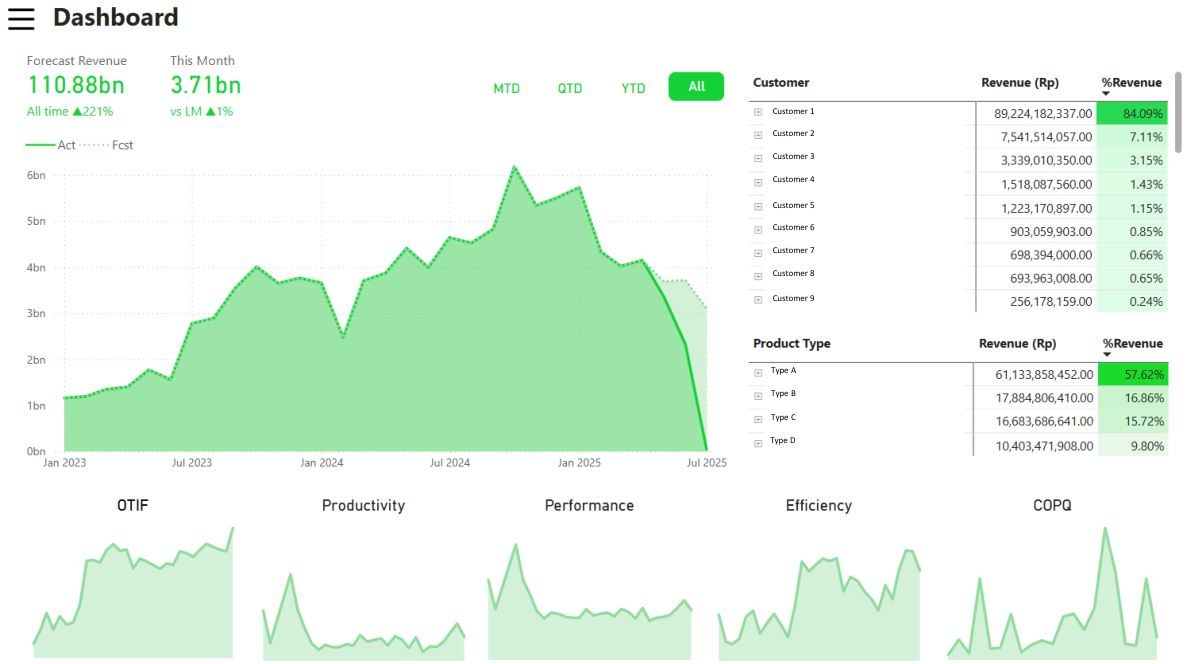Click the Act legend entry
1187x664 pixels.
click(x=51, y=145)
